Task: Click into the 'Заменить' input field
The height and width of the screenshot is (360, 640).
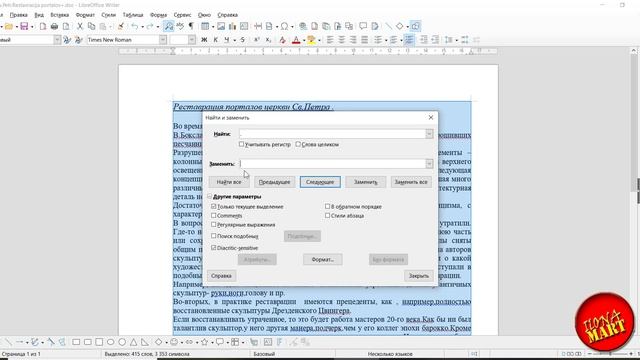Action: 332,164
